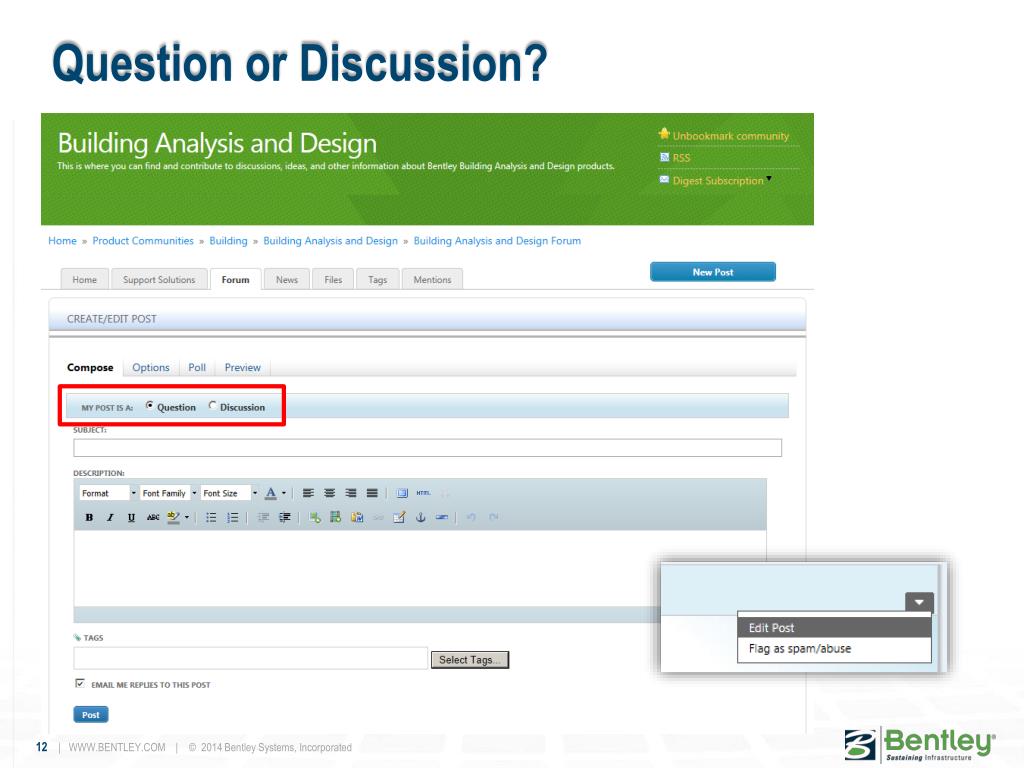Open Building breadcrumb link
1024x768 pixels.
tap(229, 240)
